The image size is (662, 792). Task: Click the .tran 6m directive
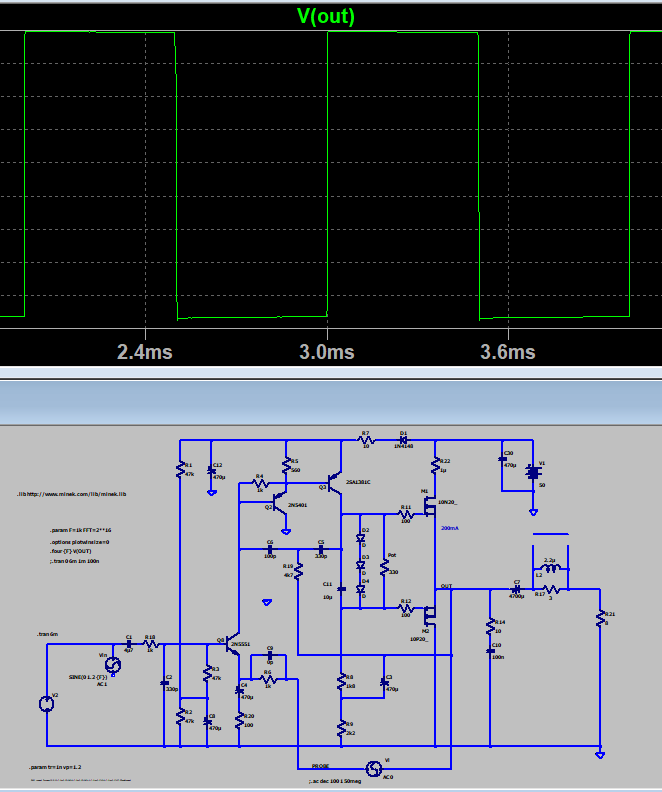(47, 634)
